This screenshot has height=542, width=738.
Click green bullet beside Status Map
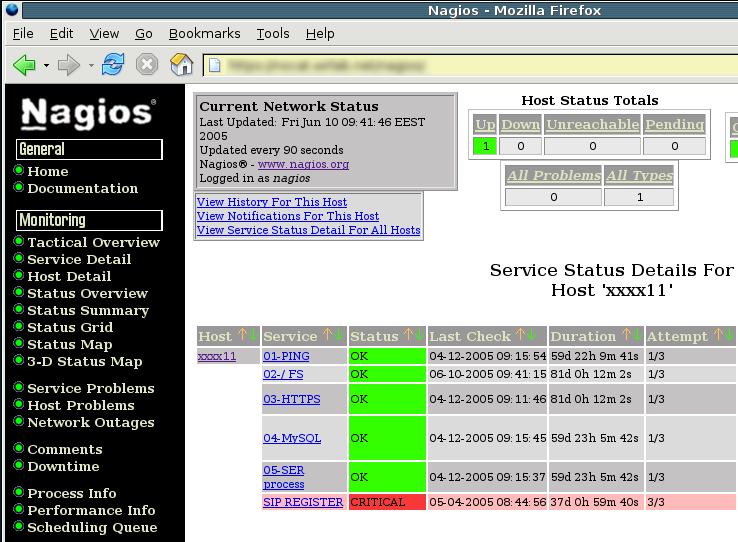click(x=18, y=343)
